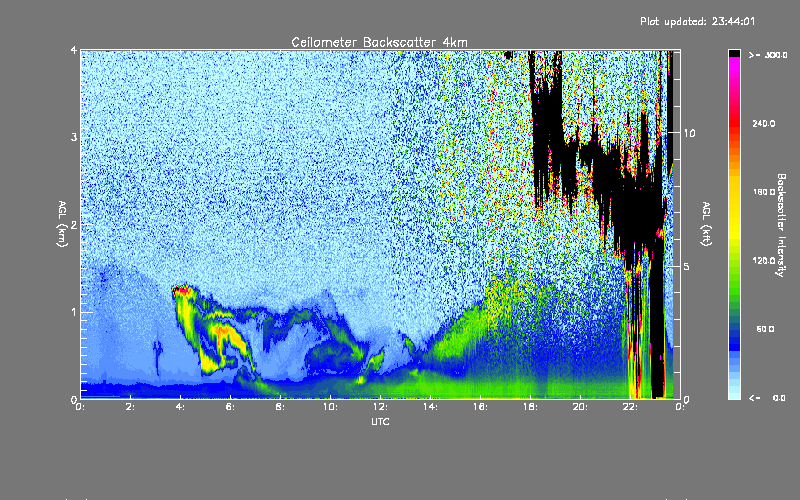Click the 'Backscatter Intensity' colorbar title

click(781, 225)
